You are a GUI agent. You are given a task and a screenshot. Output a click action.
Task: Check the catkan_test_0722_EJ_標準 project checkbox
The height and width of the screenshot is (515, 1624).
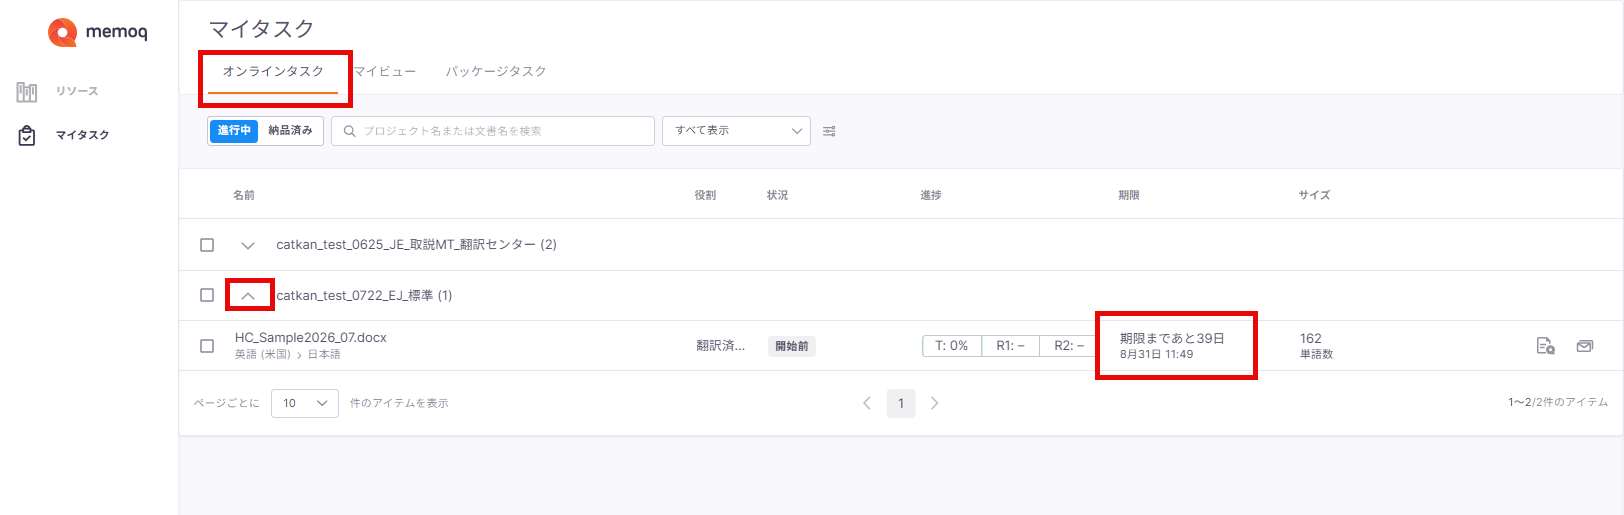click(207, 295)
